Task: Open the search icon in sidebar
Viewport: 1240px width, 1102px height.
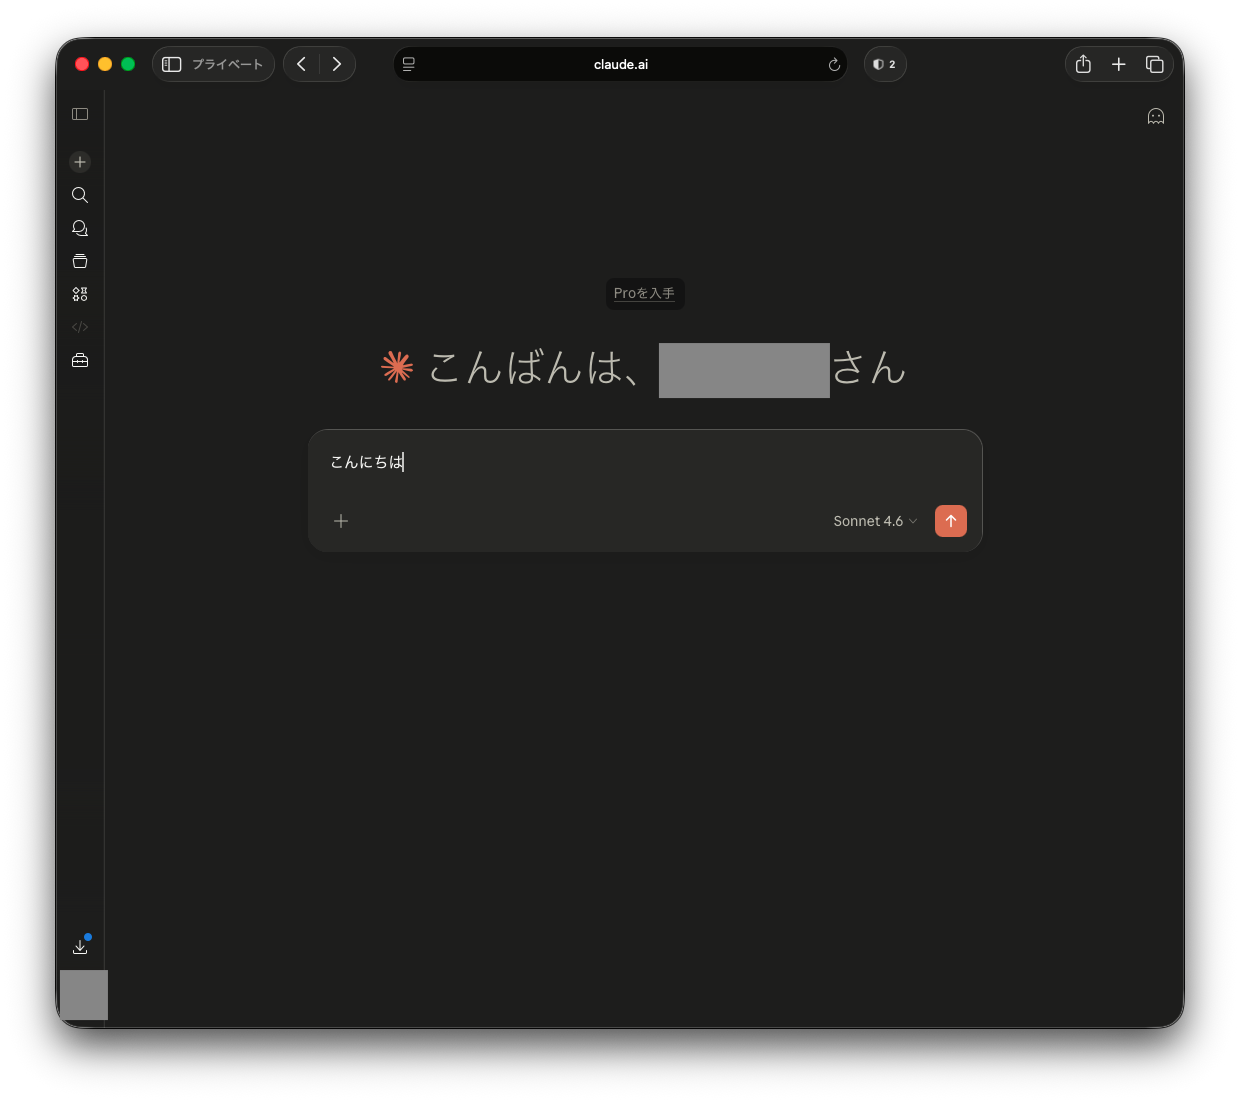Action: tap(80, 195)
